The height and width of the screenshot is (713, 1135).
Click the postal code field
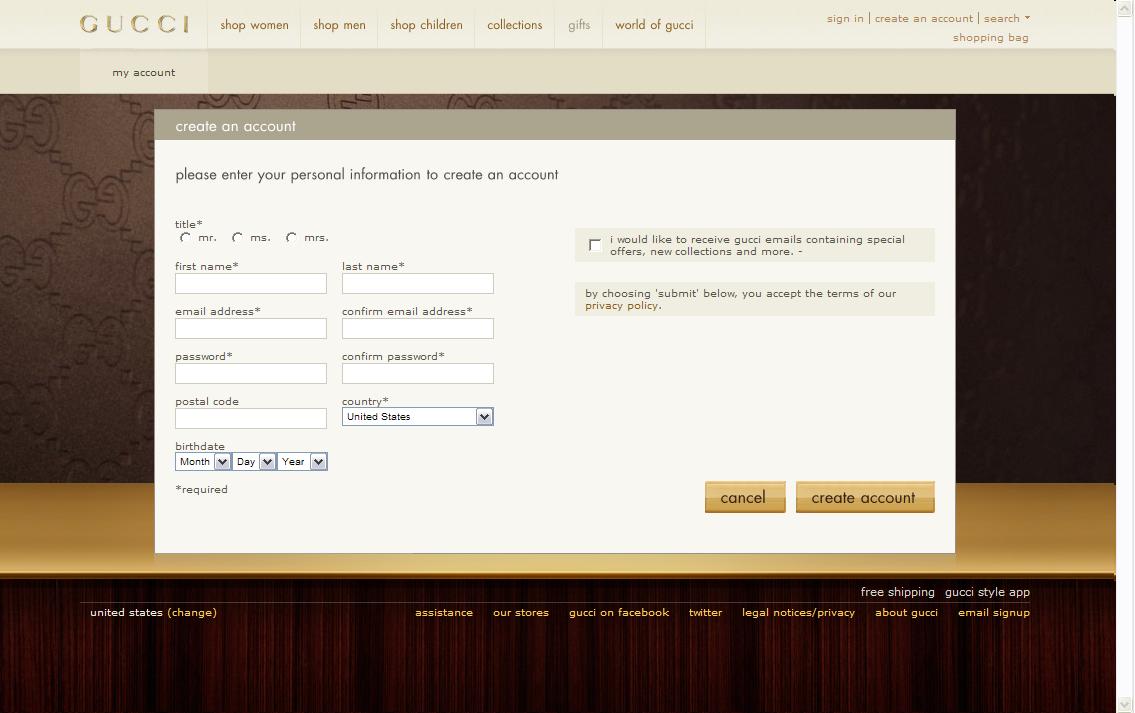pos(250,418)
